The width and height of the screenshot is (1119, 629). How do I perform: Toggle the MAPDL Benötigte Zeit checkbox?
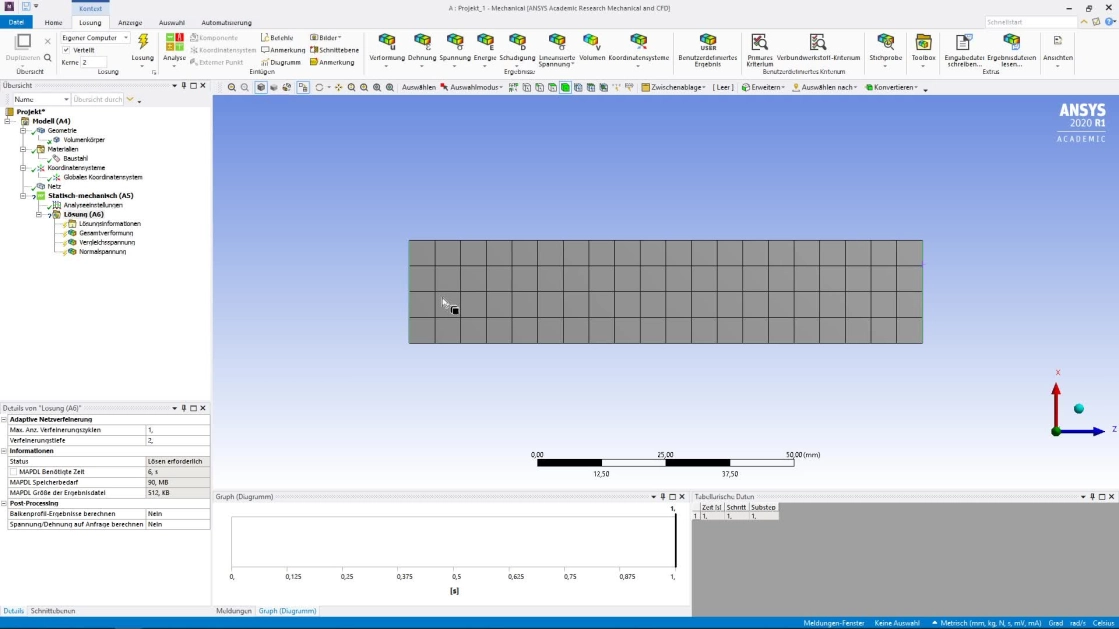[14, 472]
